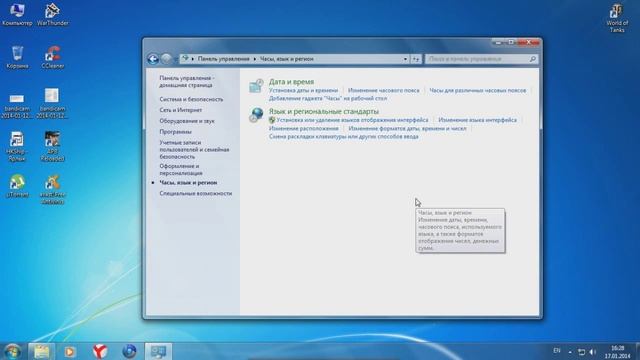This screenshot has height=360, width=640.
Task: Click Изменение расположения link
Action: pyautogui.click(x=304, y=128)
